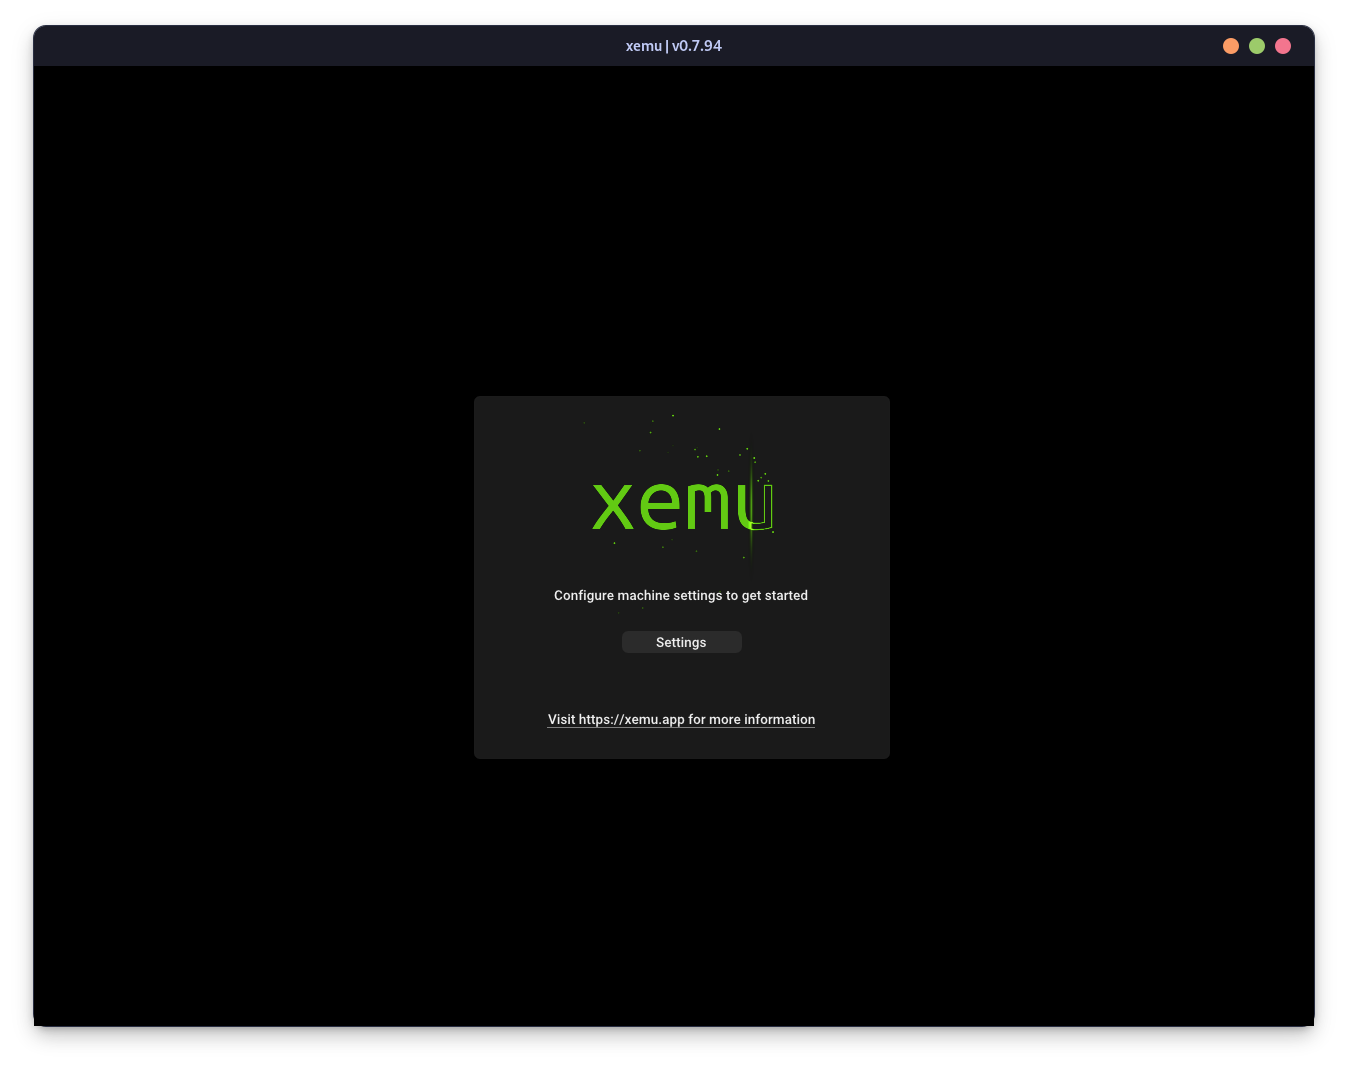Click the 'Configure machine settings' message text
Screen dimensions: 1348x1068
tap(681, 595)
